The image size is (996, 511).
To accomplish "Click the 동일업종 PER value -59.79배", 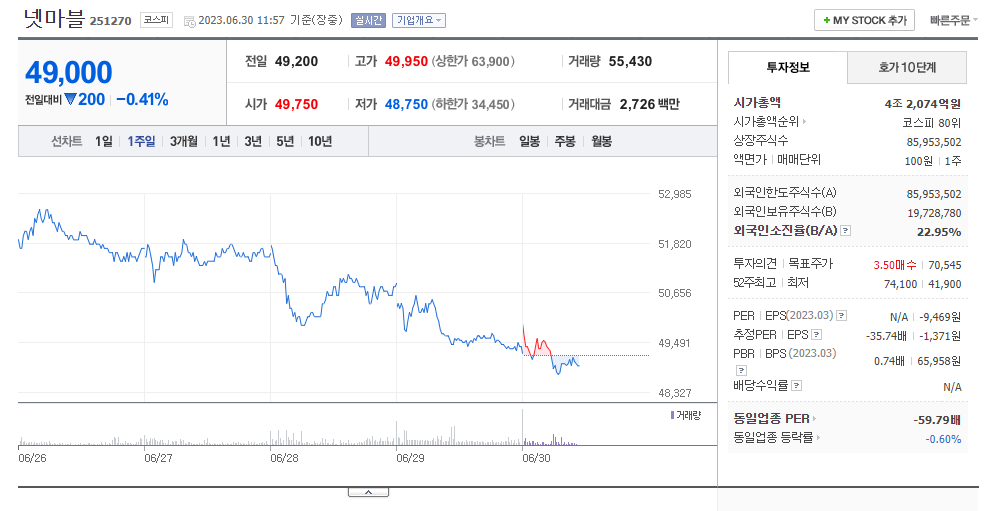I will tap(937, 419).
